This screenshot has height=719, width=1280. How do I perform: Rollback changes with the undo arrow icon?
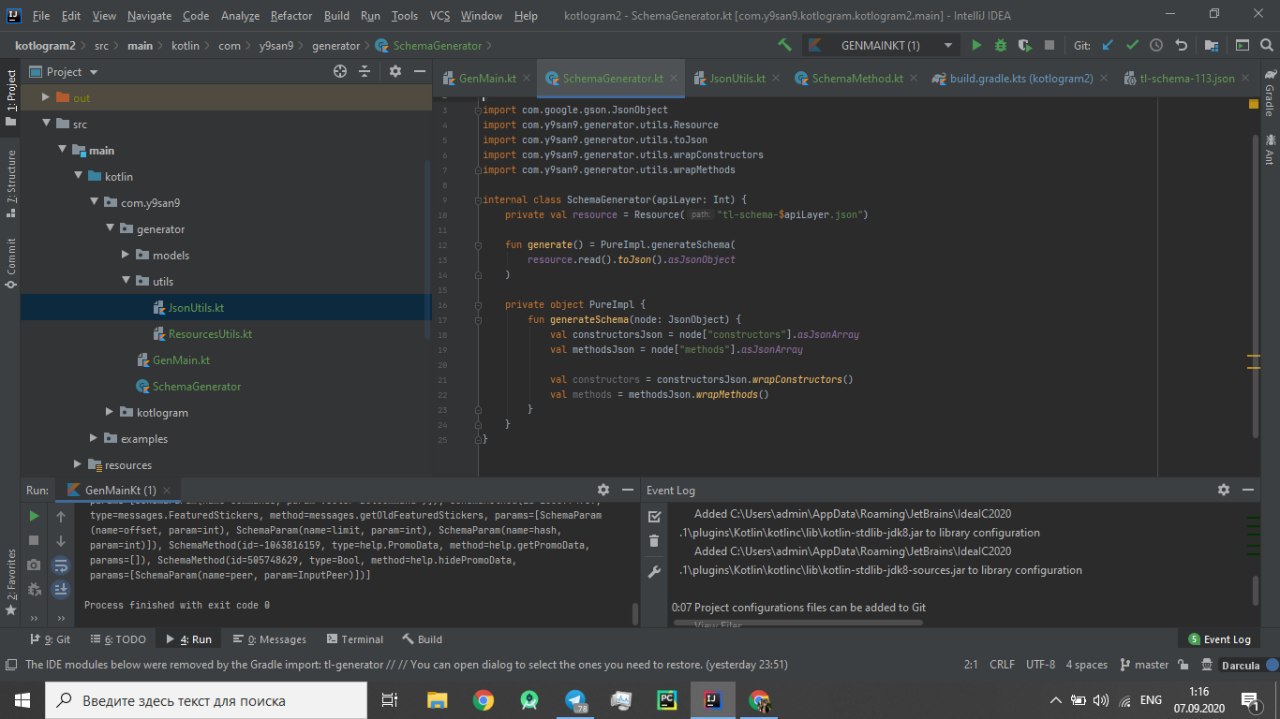click(x=1181, y=45)
